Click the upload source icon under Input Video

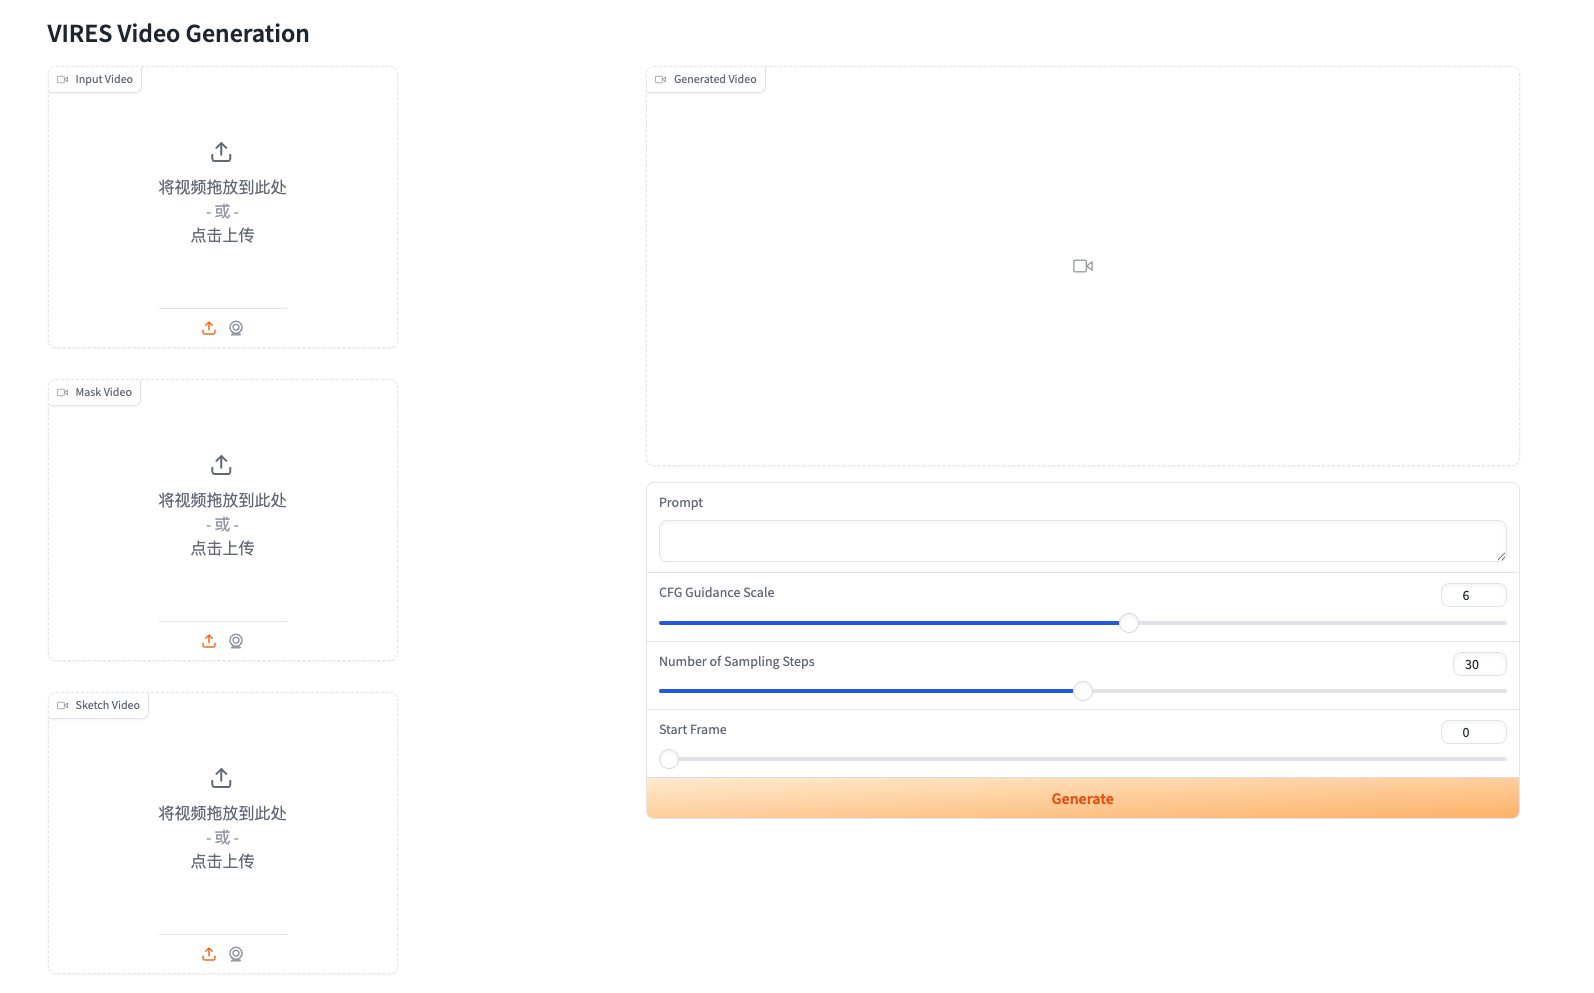209,328
